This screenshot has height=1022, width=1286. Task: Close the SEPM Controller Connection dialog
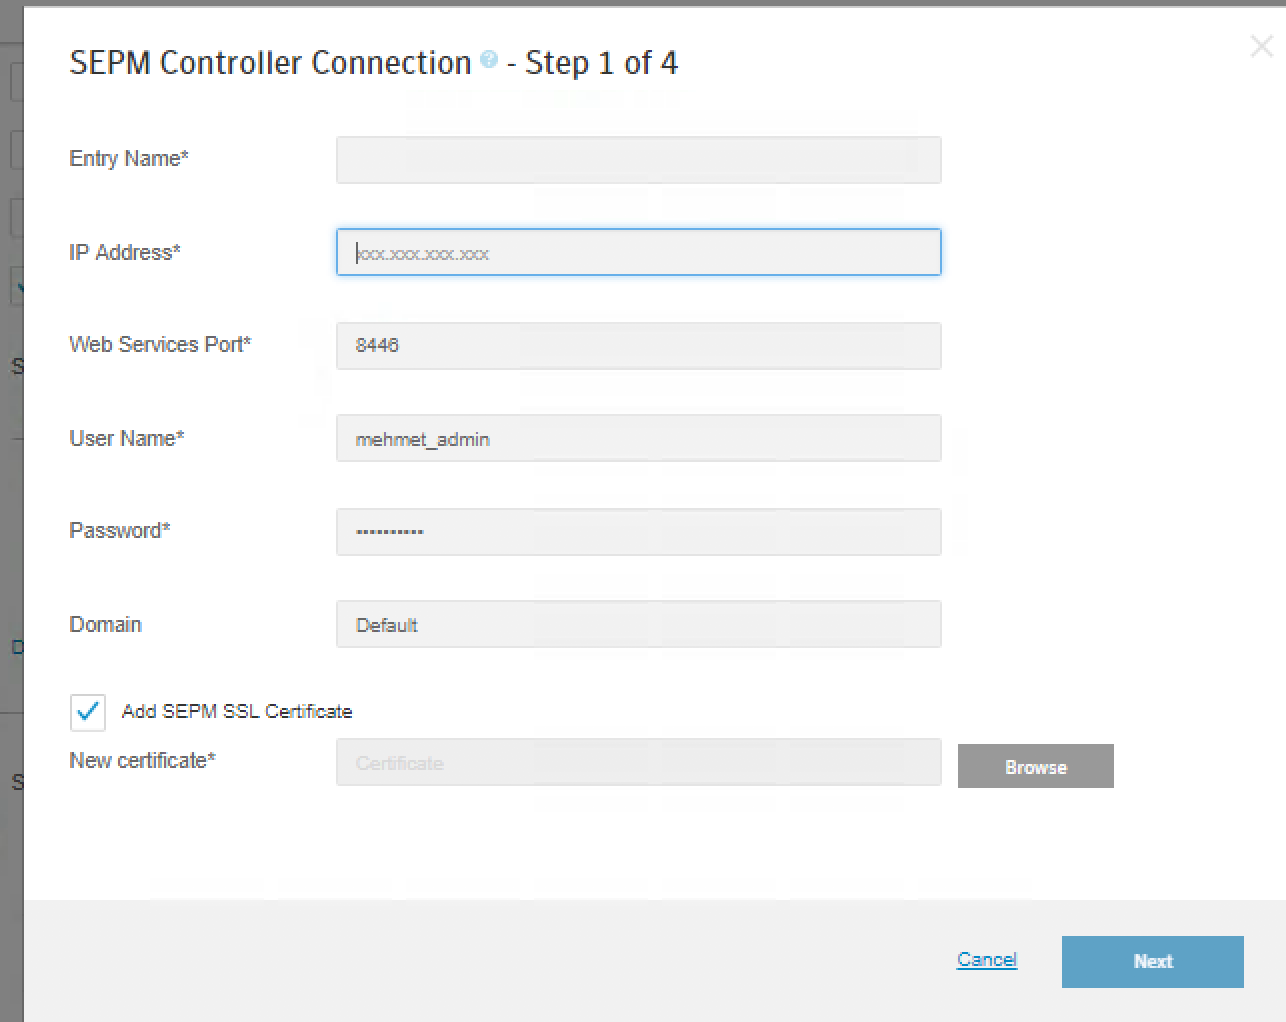click(1261, 46)
